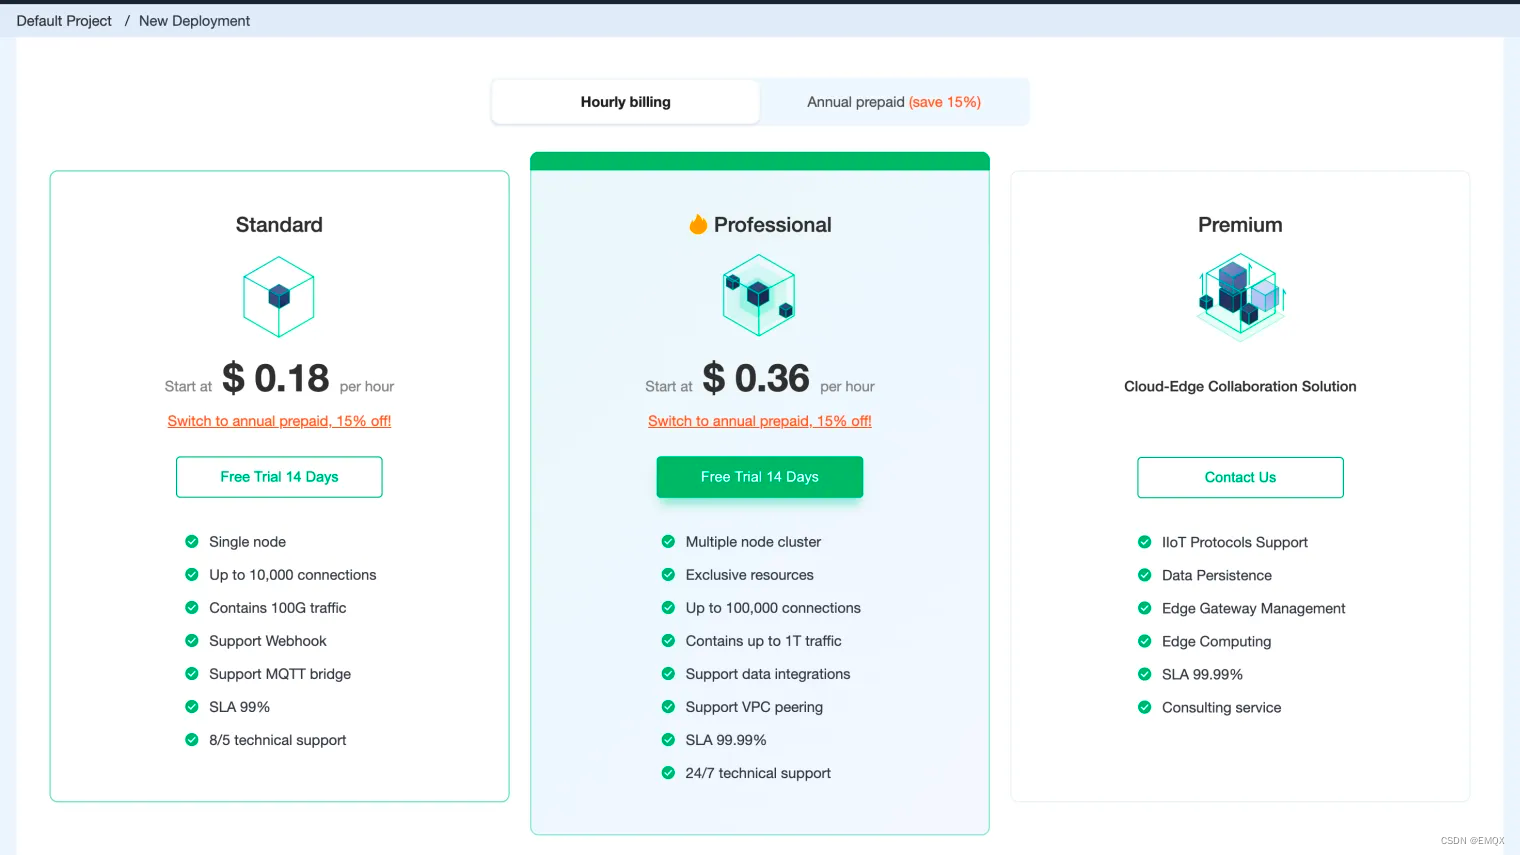Screen dimensions: 1520x855
Task: Switch to Annual prepaid billing tab
Action: (x=894, y=102)
